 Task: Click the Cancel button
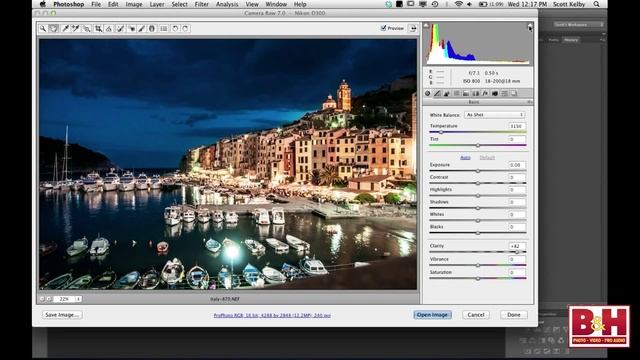[476, 315]
